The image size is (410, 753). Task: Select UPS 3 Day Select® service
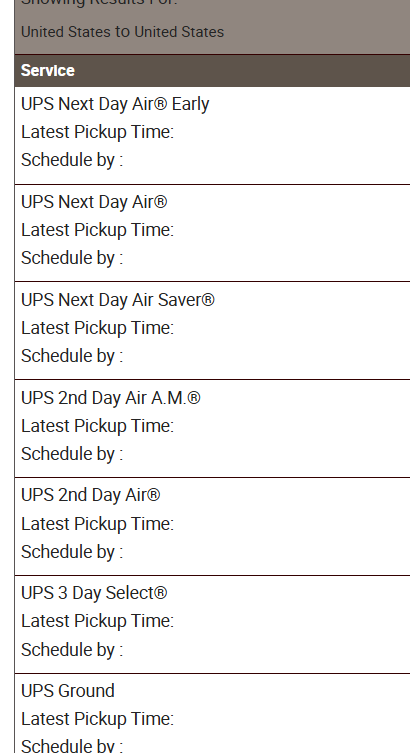coord(94,593)
